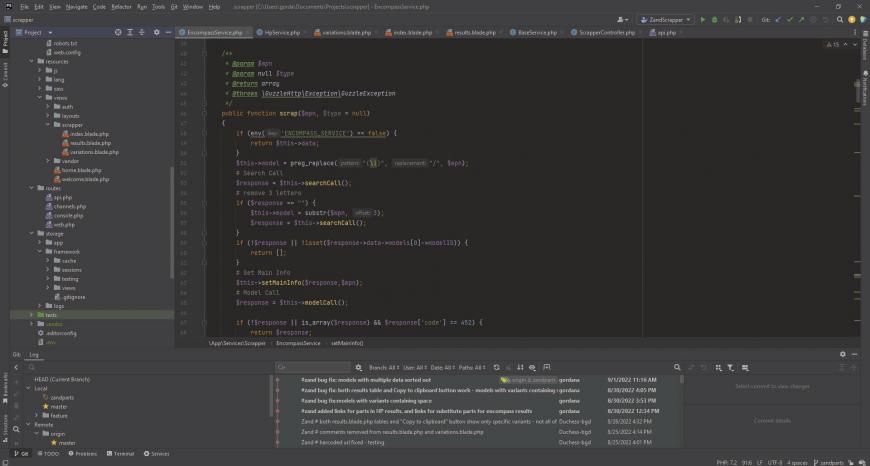Image resolution: width=870 pixels, height=466 pixels.
Task: Click Expand All icon in Project panel header
Action: [x=130, y=33]
